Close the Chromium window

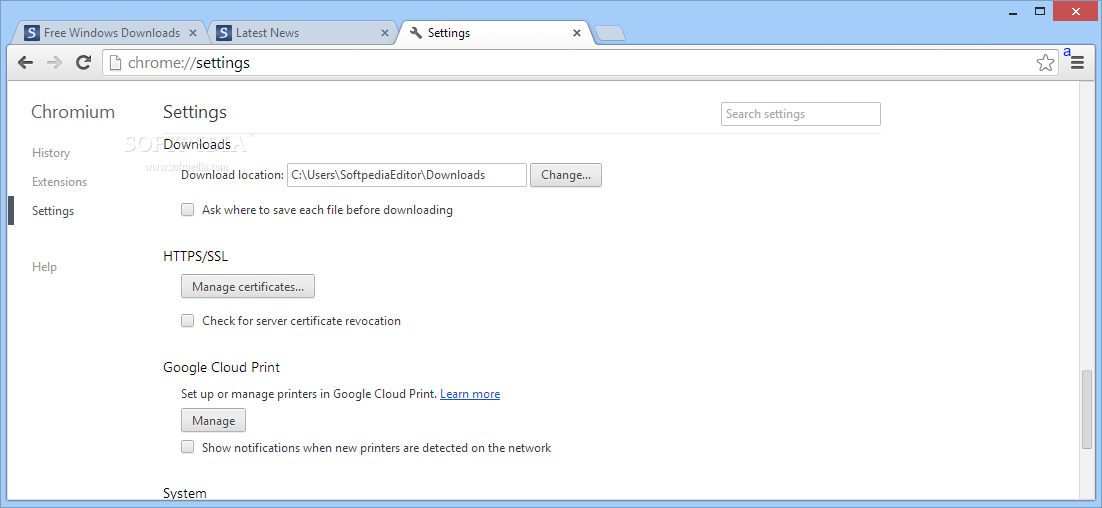point(1077,11)
